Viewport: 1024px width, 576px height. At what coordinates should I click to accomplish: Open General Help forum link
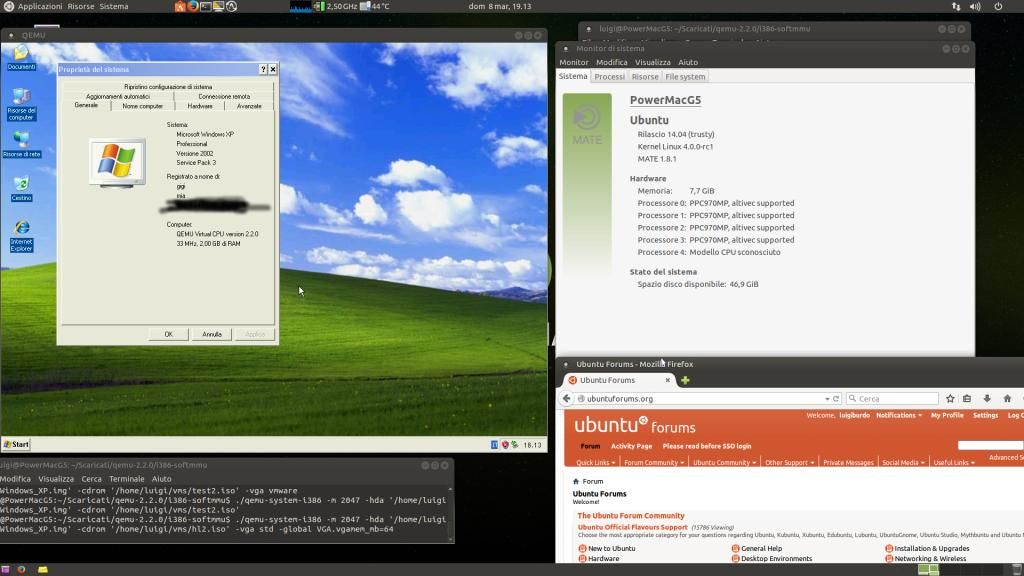coord(761,549)
